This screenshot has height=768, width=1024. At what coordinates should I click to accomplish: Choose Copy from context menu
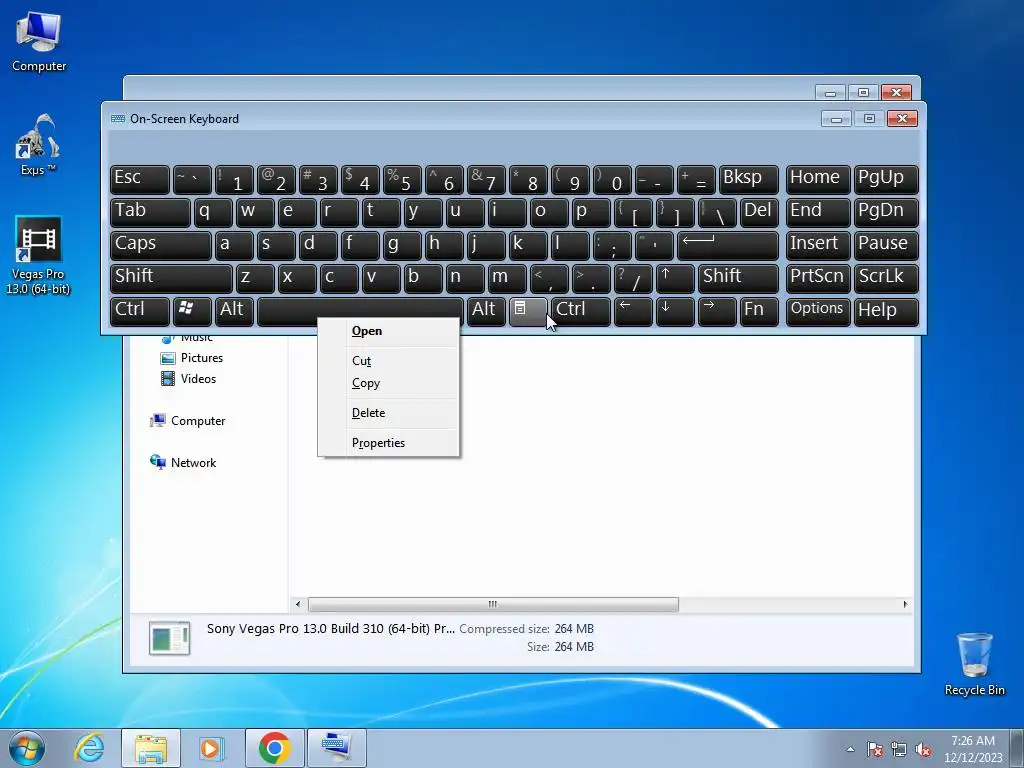click(389, 383)
